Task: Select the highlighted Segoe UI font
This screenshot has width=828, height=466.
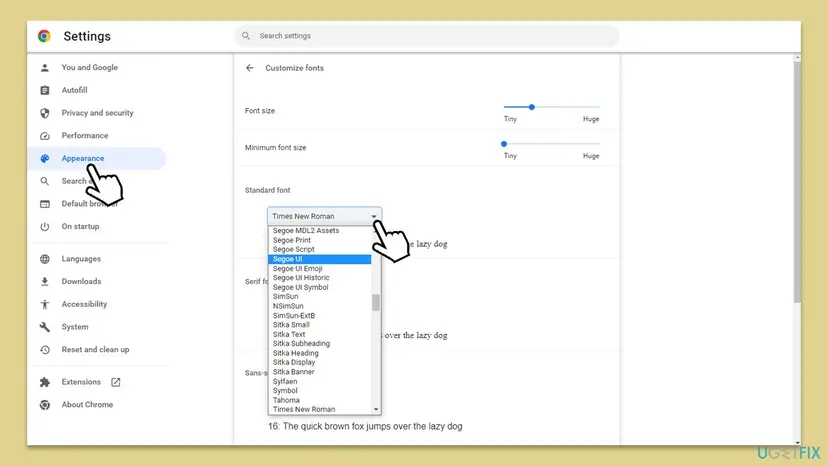Action: pos(319,259)
